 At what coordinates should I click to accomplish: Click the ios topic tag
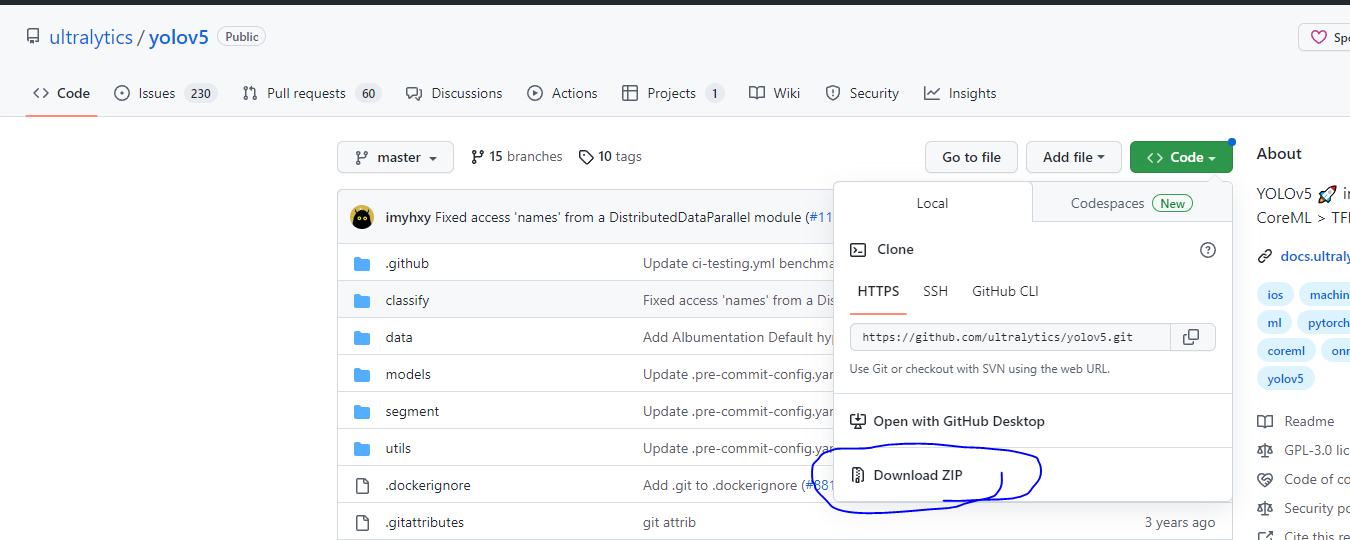[1275, 294]
